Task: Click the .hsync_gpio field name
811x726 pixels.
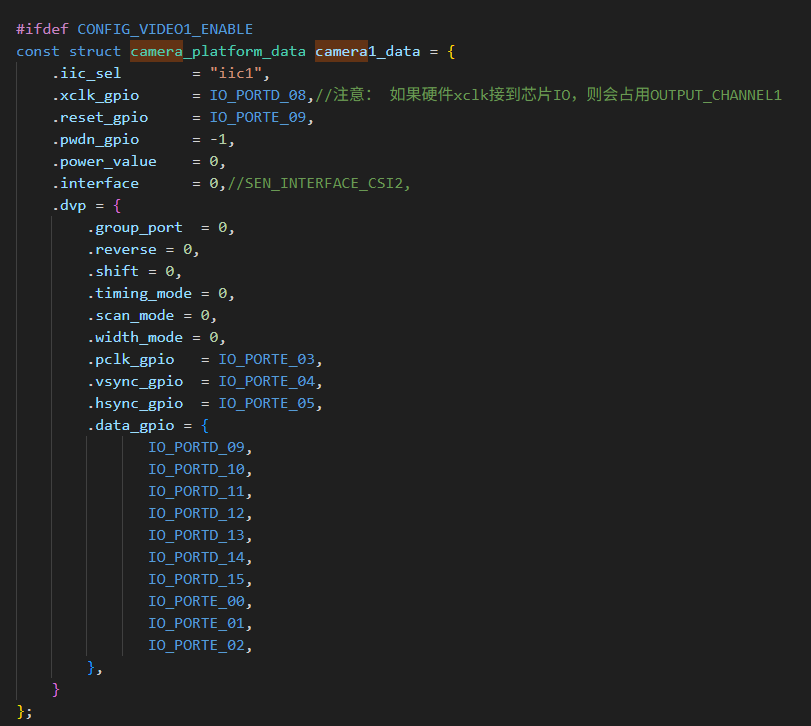Action: coord(134,403)
